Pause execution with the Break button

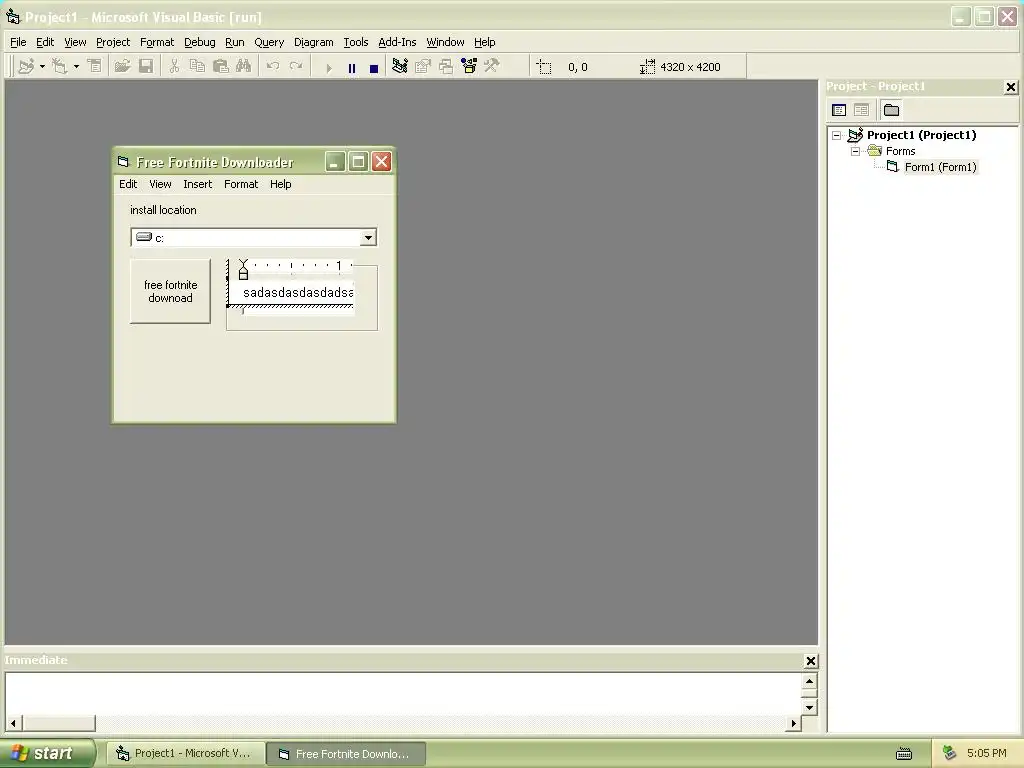[x=352, y=68]
